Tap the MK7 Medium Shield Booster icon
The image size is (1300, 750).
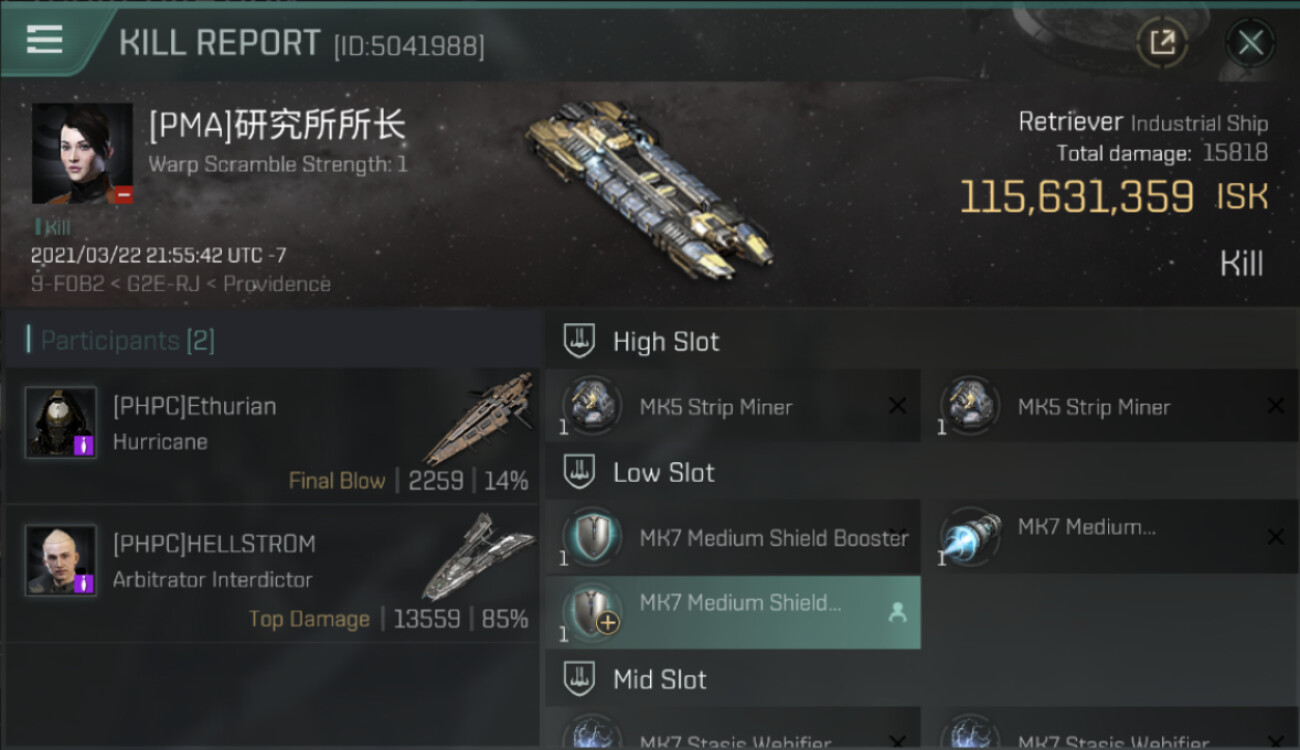click(592, 537)
